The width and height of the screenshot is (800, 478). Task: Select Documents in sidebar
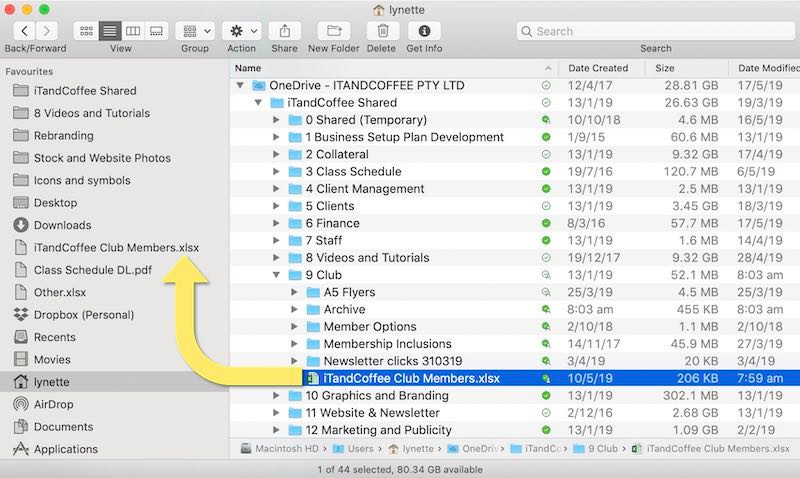click(x=63, y=427)
